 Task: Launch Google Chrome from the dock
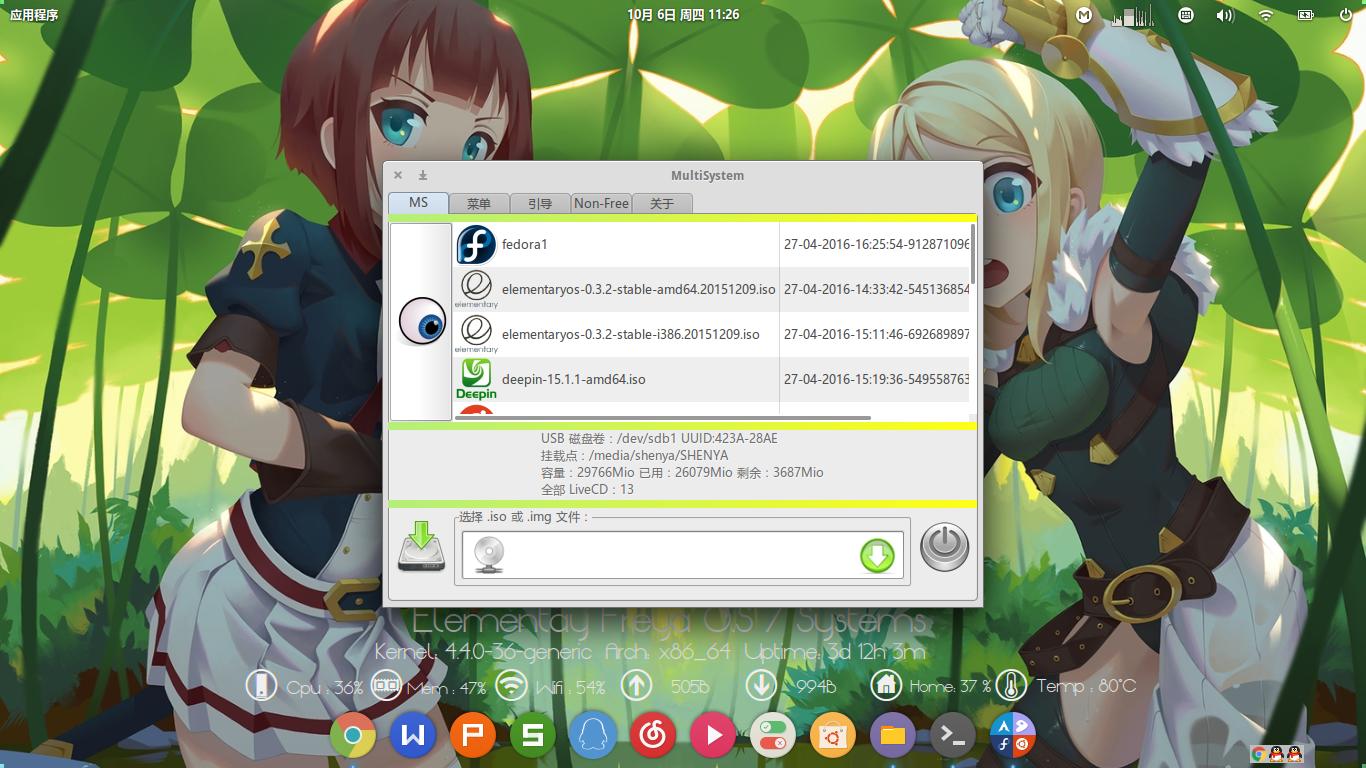pyautogui.click(x=352, y=734)
